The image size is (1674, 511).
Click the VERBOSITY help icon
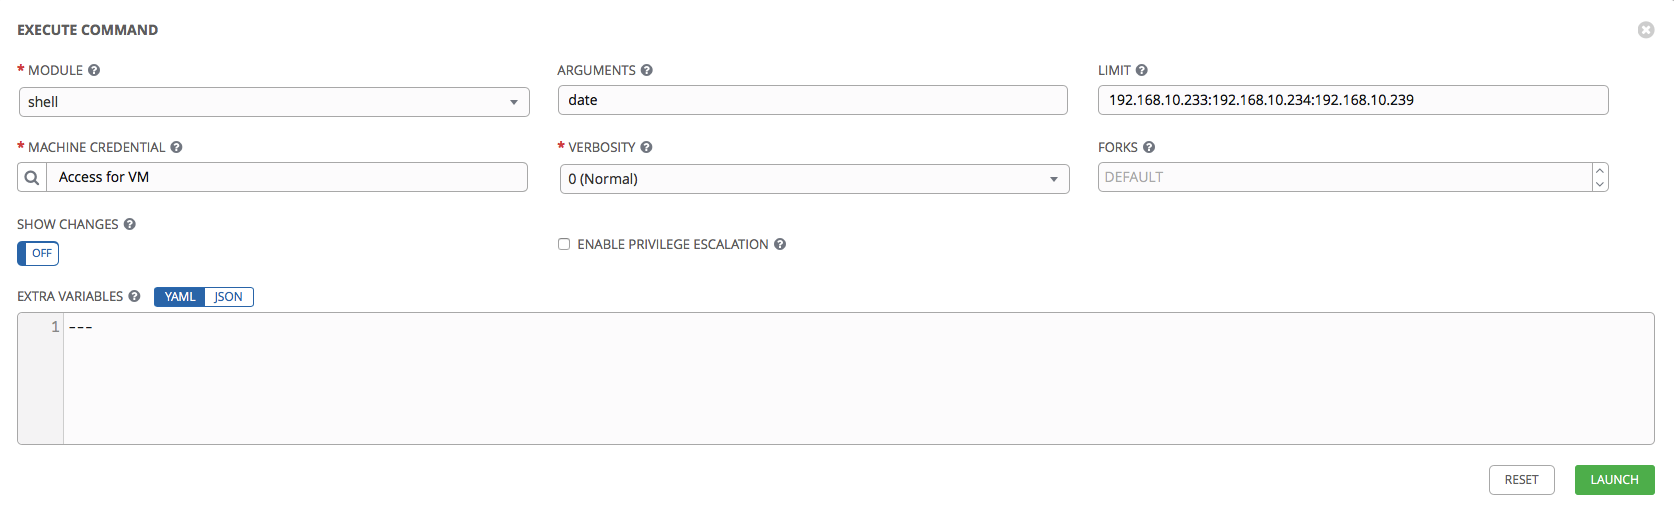coord(647,147)
